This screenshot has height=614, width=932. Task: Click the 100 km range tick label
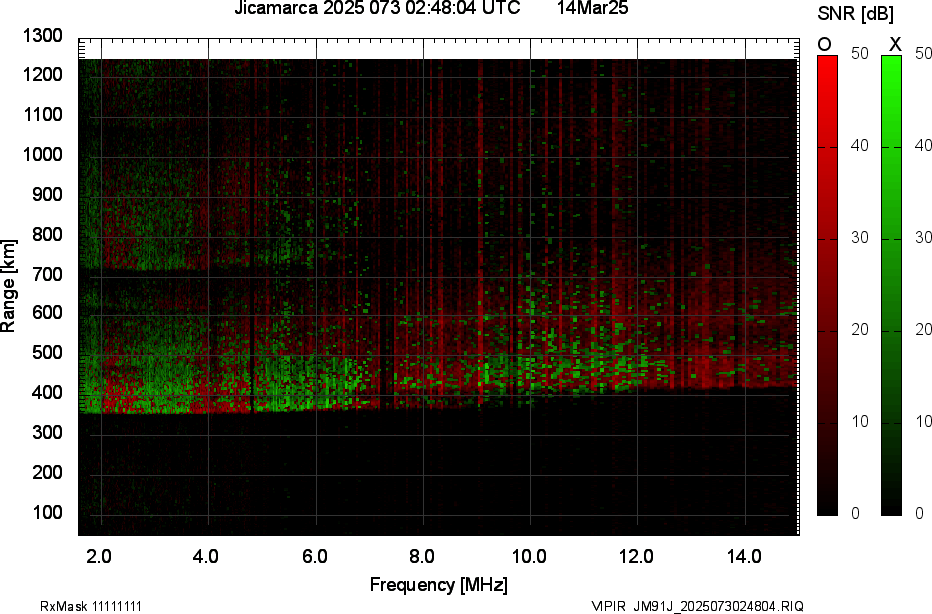tap(46, 512)
